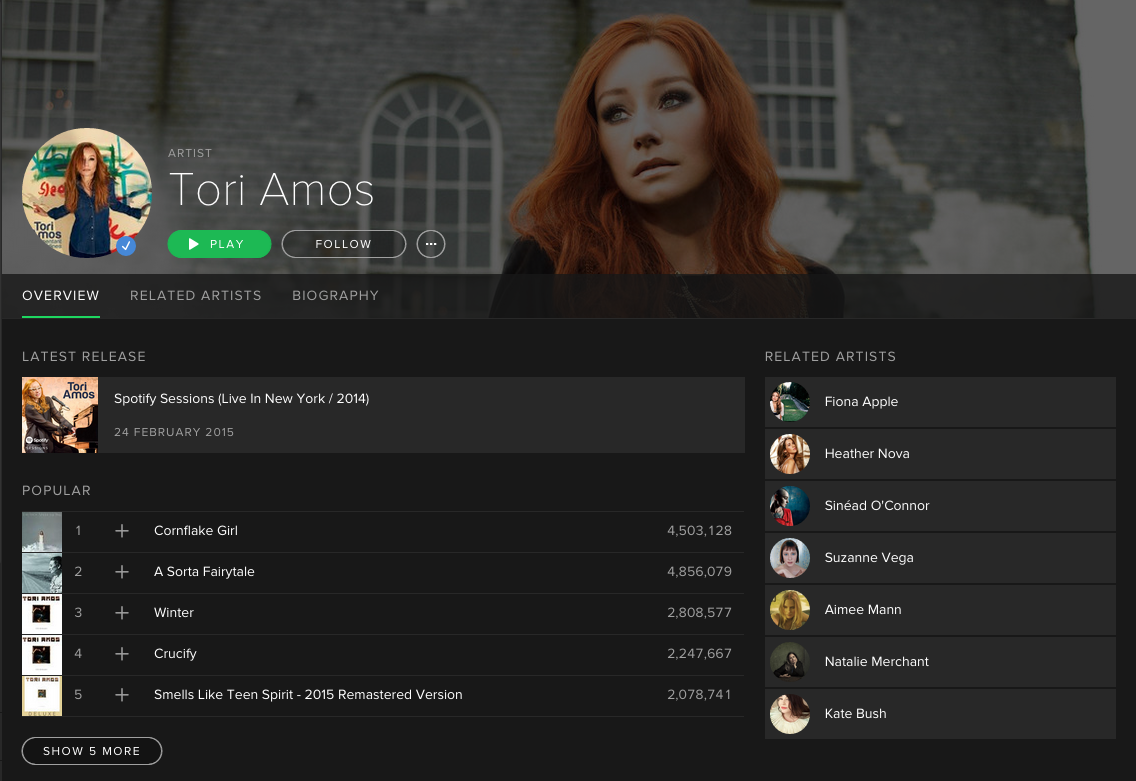Open related artist Natalie Merchant

tap(940, 662)
